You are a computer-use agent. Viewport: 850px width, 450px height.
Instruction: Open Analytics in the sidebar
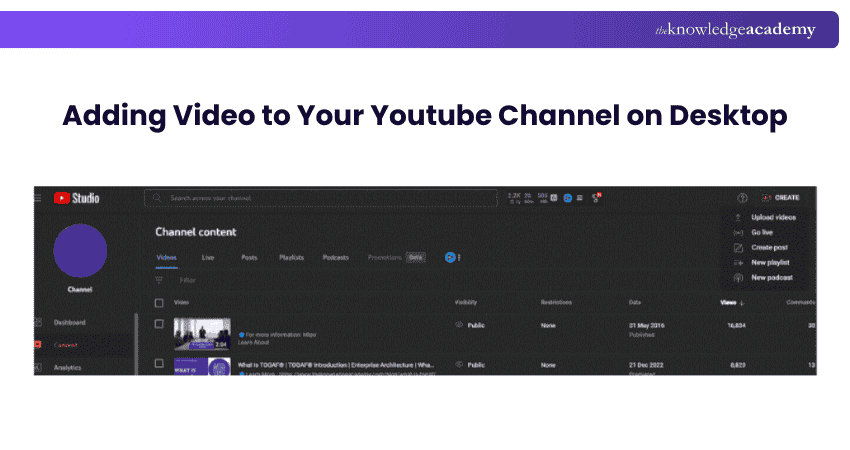click(67, 368)
